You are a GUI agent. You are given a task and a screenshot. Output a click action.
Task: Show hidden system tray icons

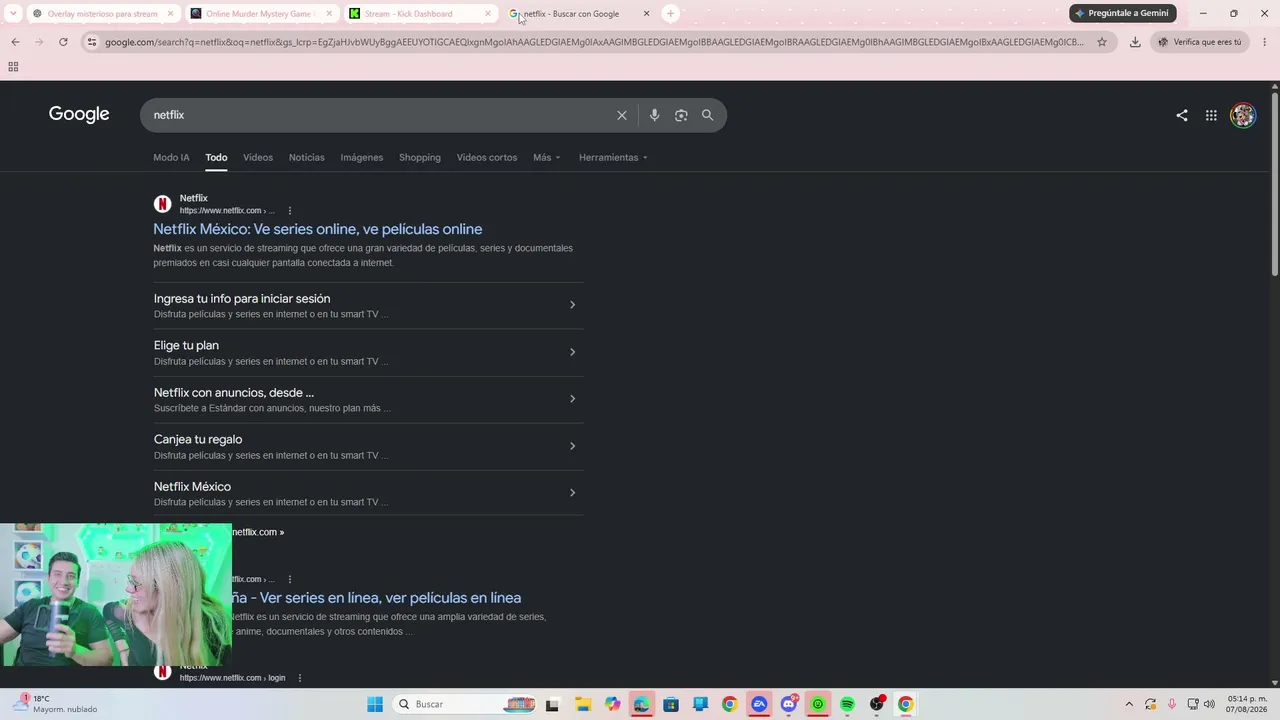1129,704
